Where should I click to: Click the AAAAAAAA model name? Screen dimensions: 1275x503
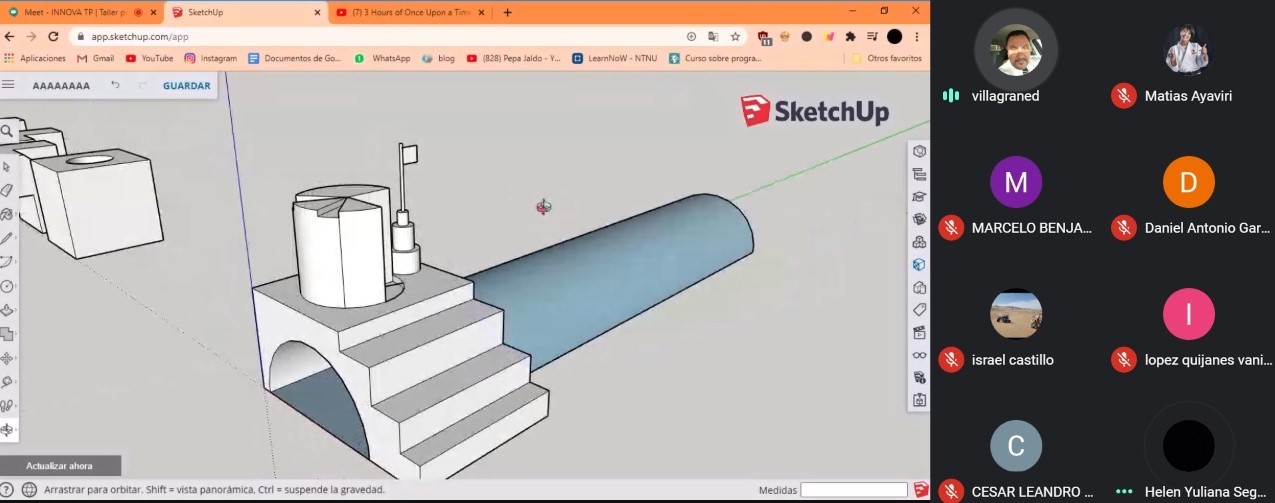tap(61, 86)
